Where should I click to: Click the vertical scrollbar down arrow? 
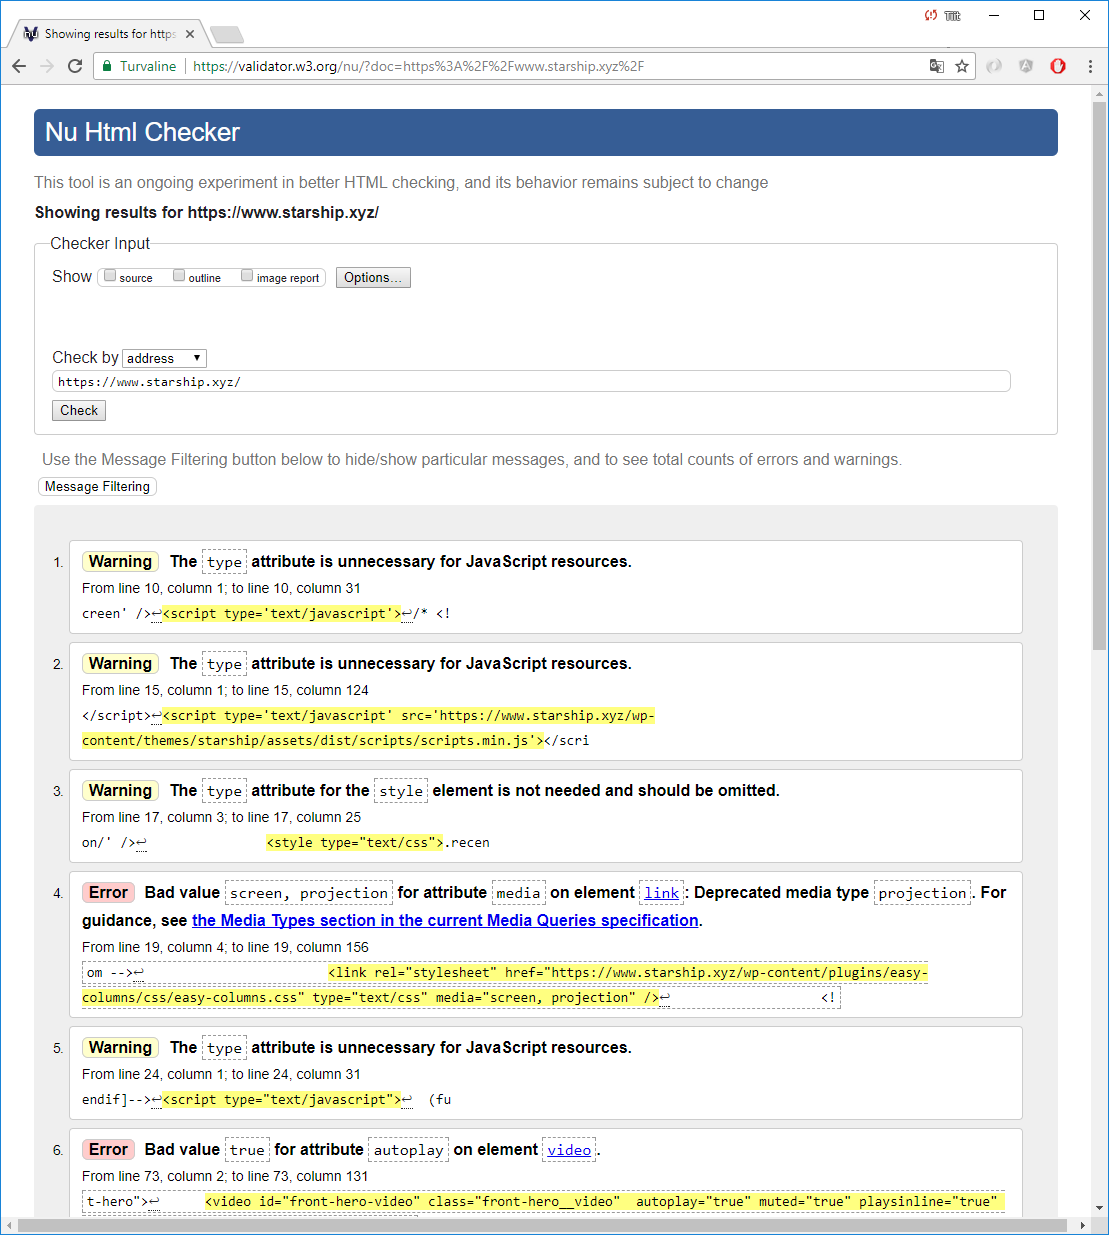click(1099, 1208)
